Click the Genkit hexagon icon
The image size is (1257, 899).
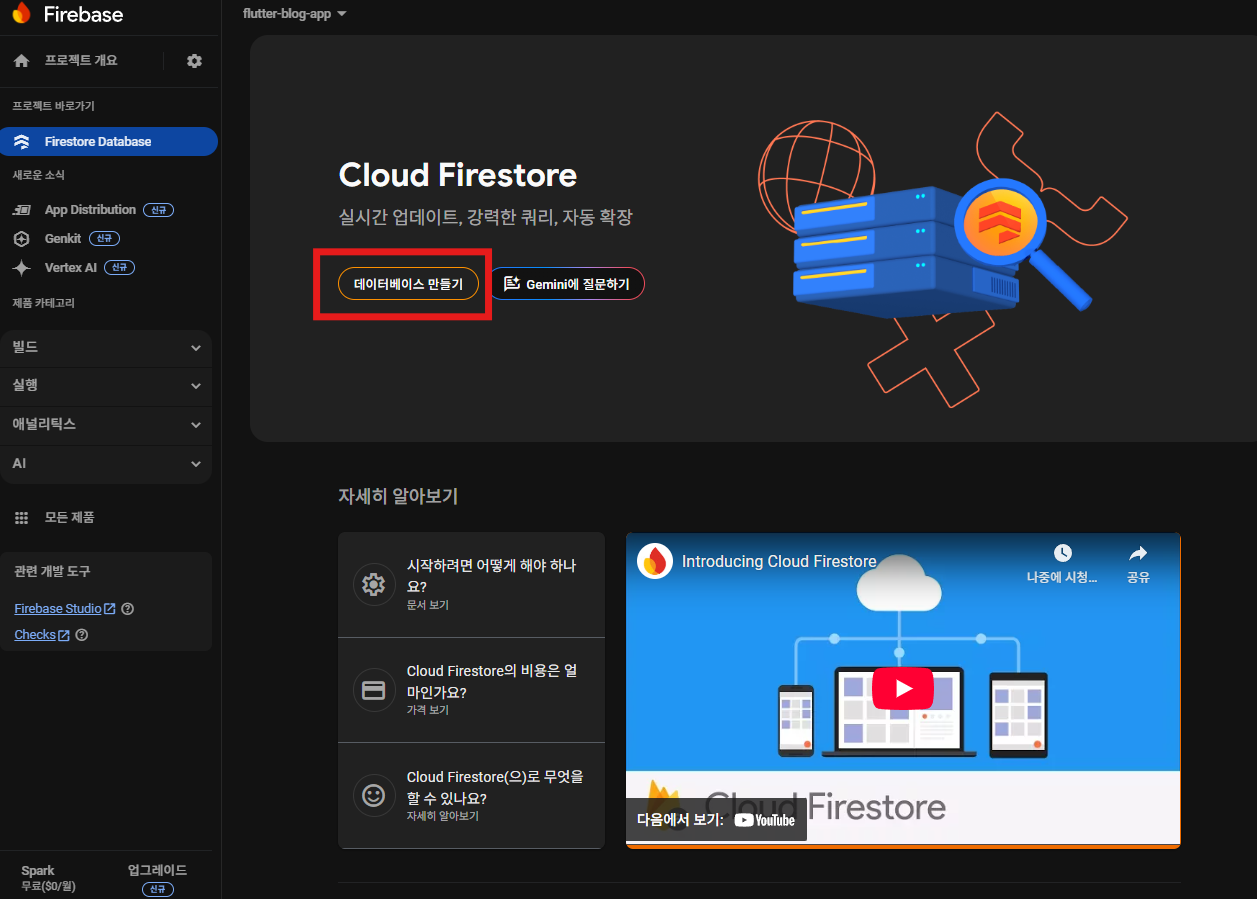tap(22, 239)
